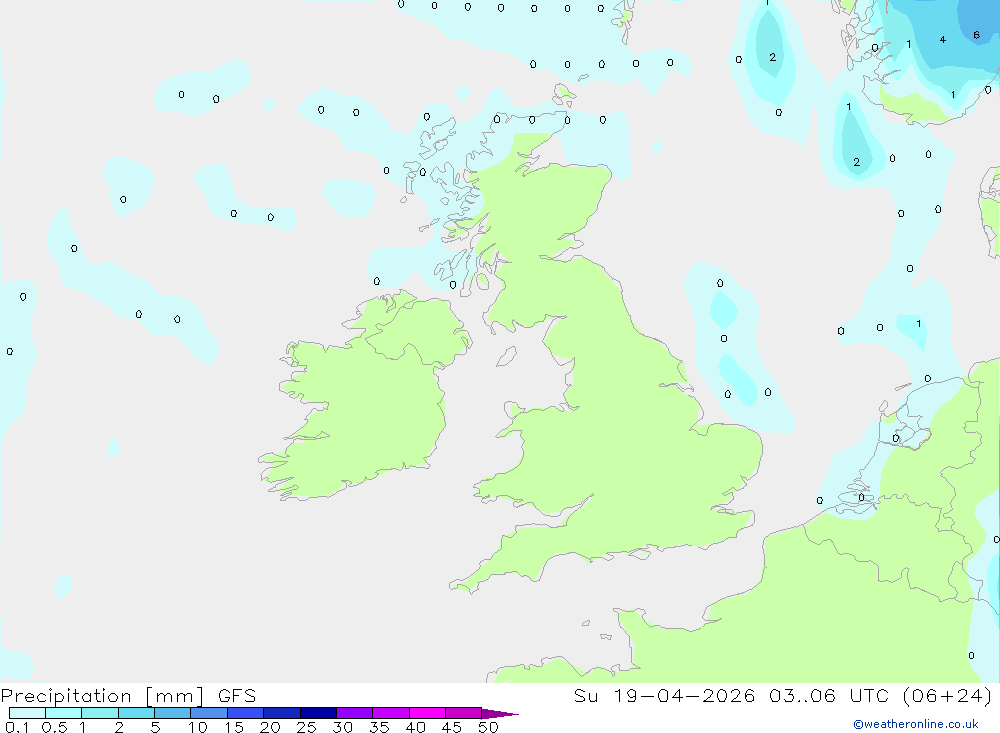Pick the 45–50 mm legend swatch
The width and height of the screenshot is (1000, 733).
[x=464, y=713]
